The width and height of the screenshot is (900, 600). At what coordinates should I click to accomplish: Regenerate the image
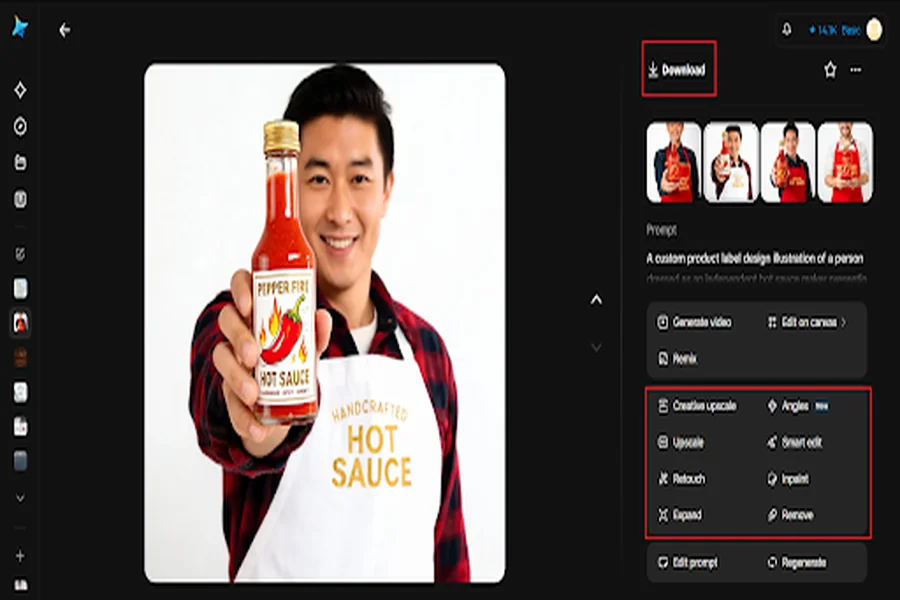[x=797, y=563]
